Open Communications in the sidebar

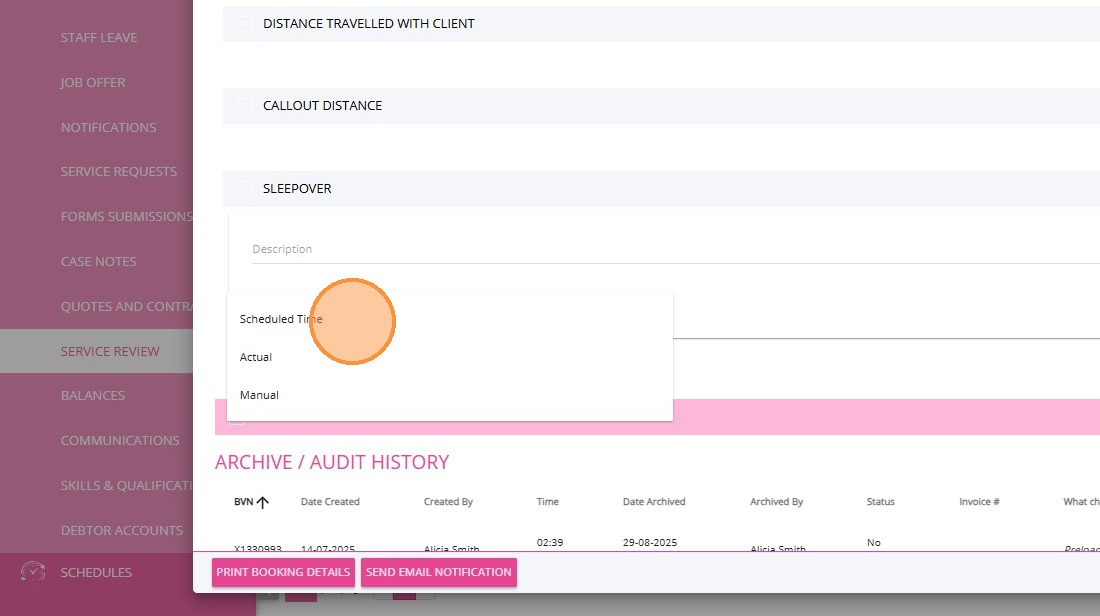120,441
